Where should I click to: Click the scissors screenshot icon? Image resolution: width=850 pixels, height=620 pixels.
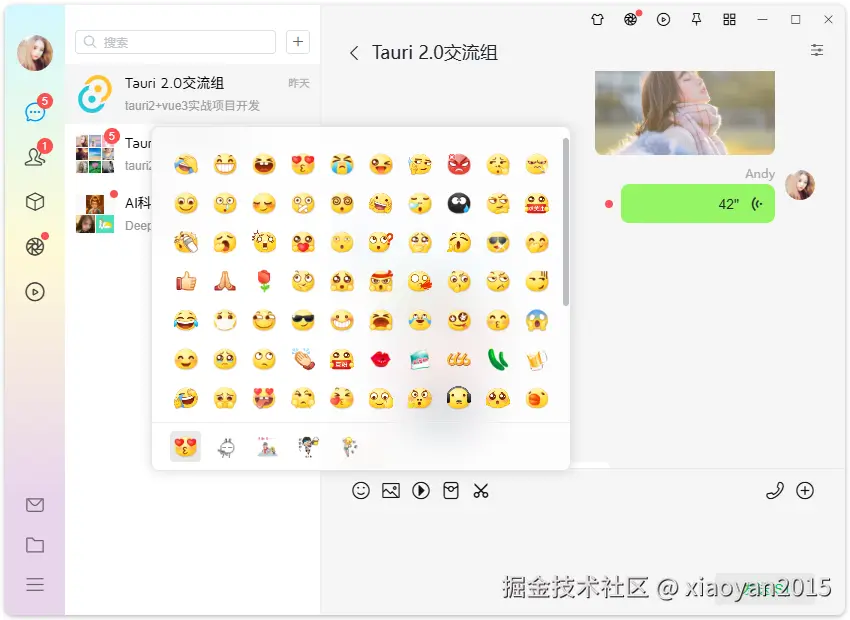pos(481,491)
